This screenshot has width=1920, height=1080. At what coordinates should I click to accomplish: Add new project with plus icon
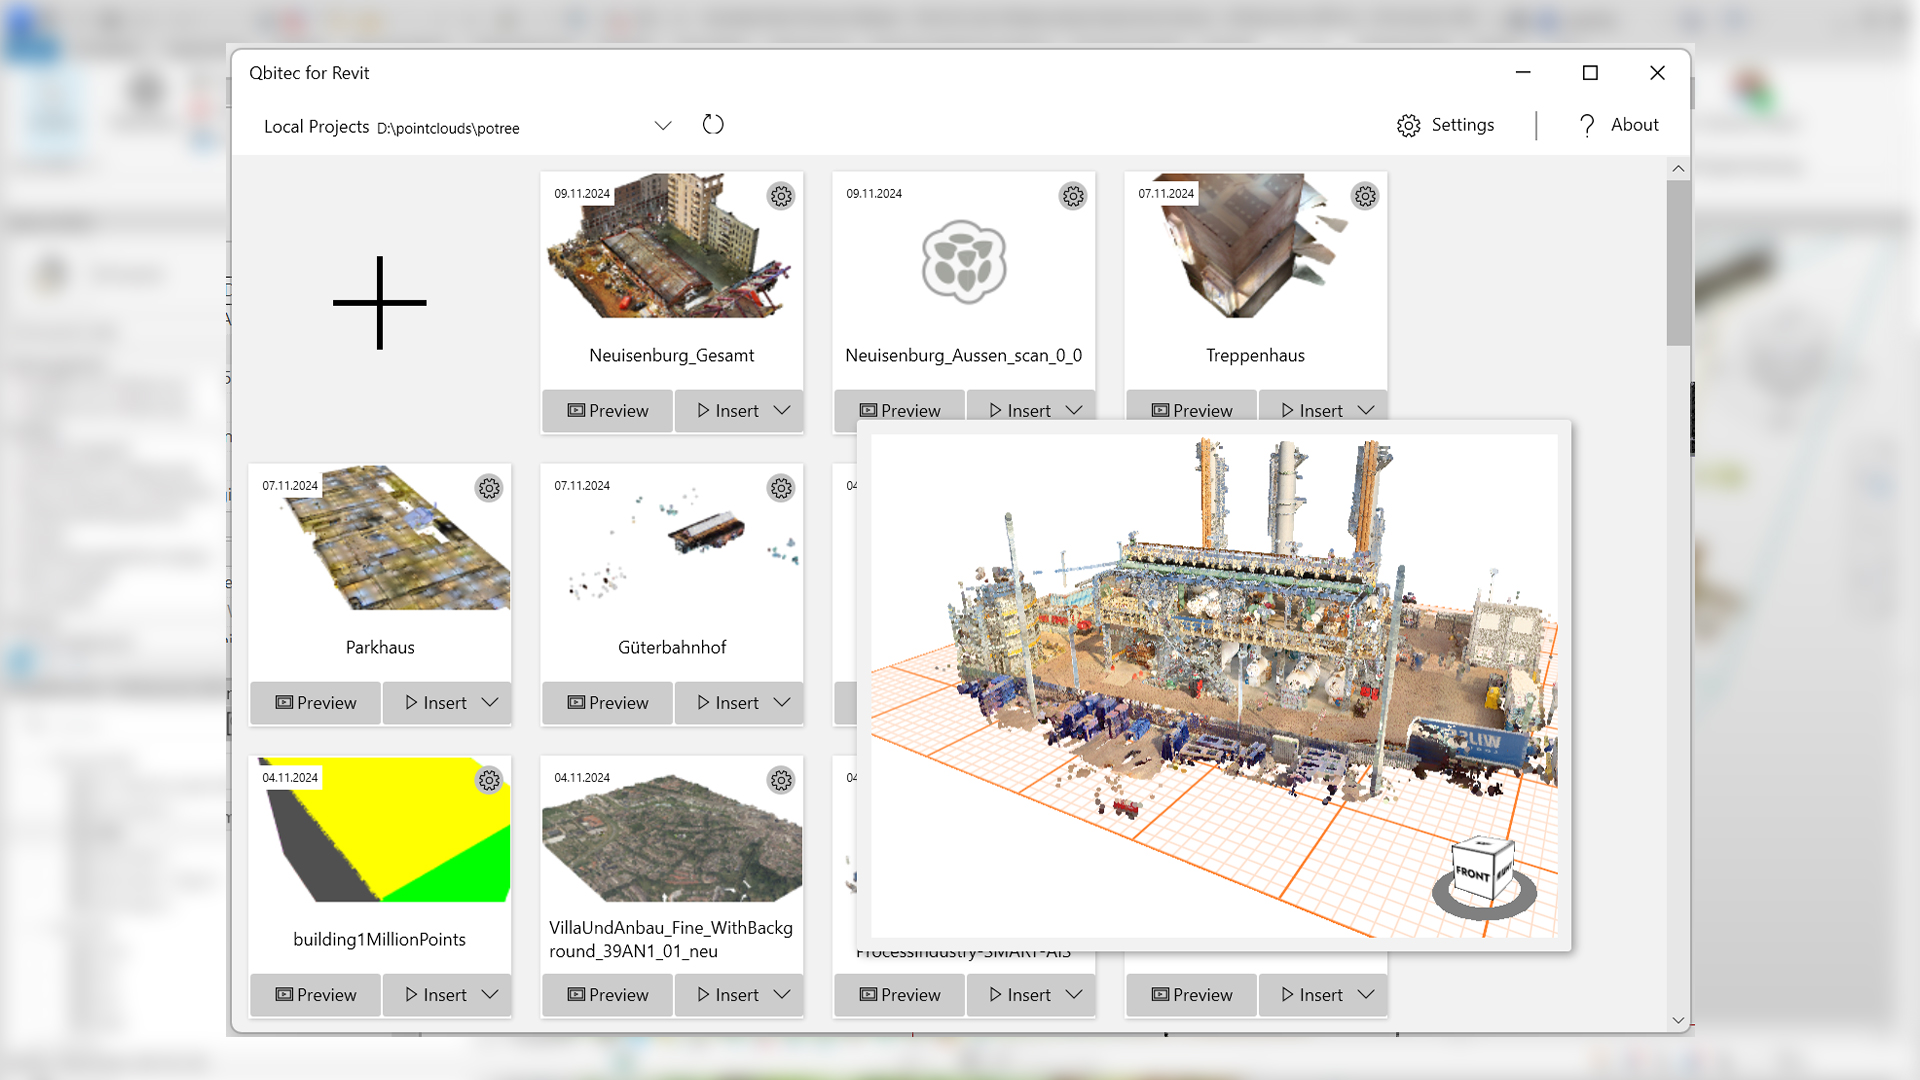(x=380, y=302)
